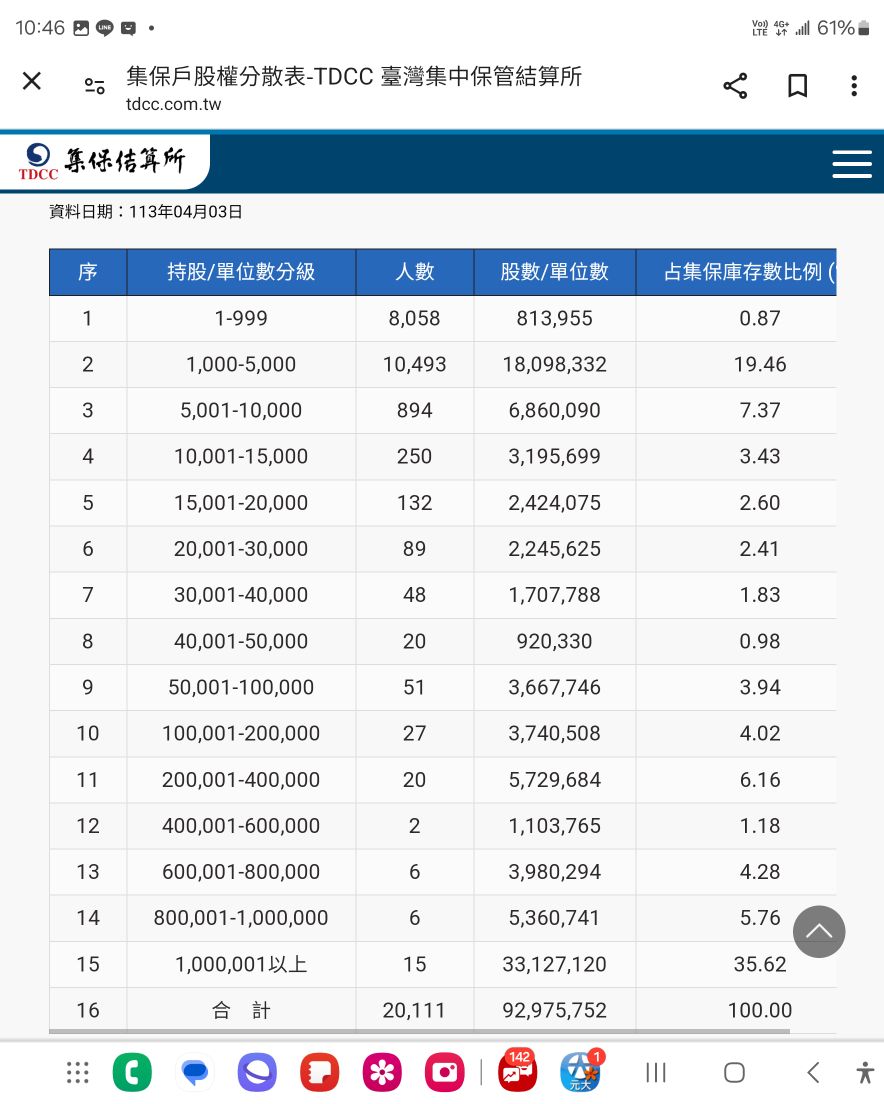884x1104 pixels.
Task: Tap the recent apps navigation button
Action: 656,1072
